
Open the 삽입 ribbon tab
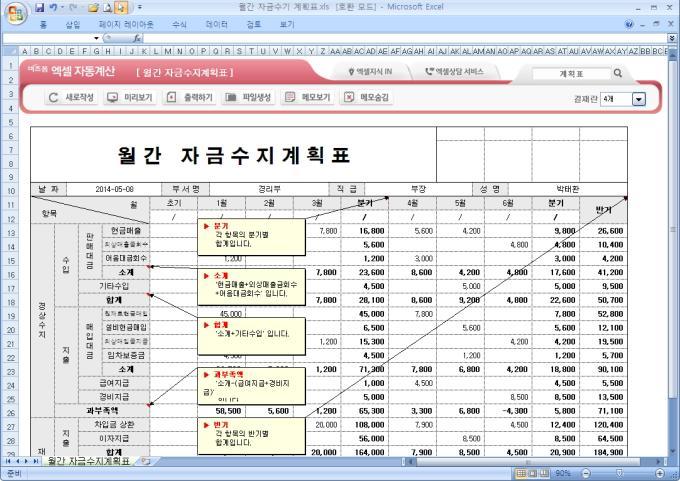(x=73, y=25)
